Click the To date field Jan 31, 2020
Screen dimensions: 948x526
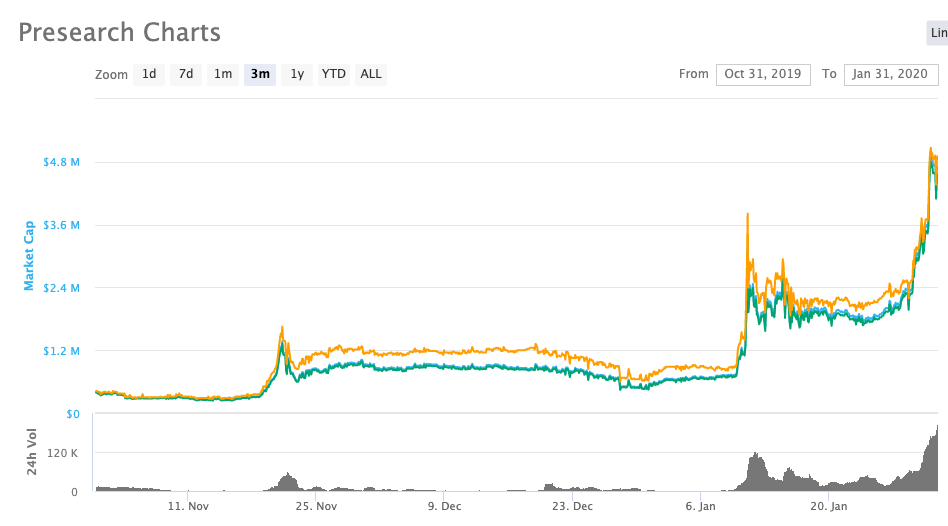891,74
